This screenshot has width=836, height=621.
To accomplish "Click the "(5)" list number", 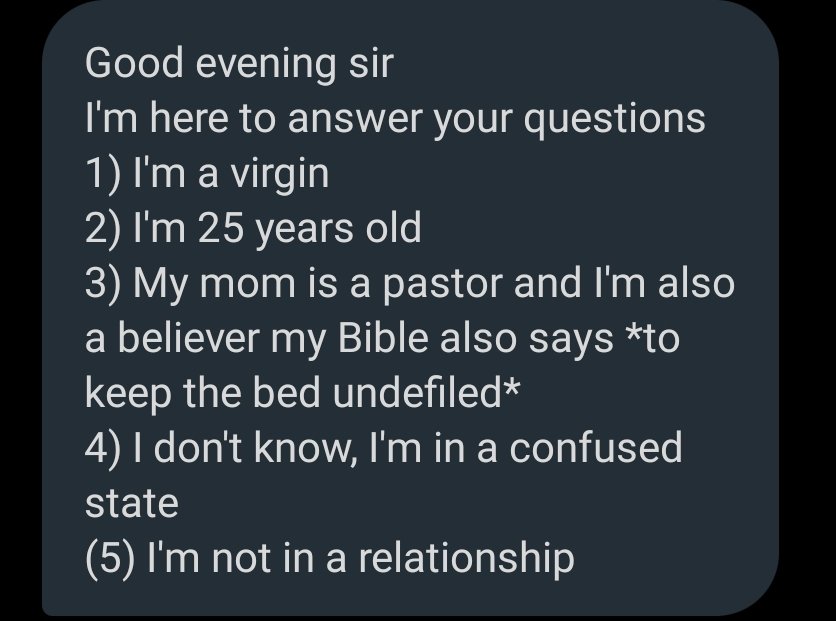I will click(x=110, y=557).
